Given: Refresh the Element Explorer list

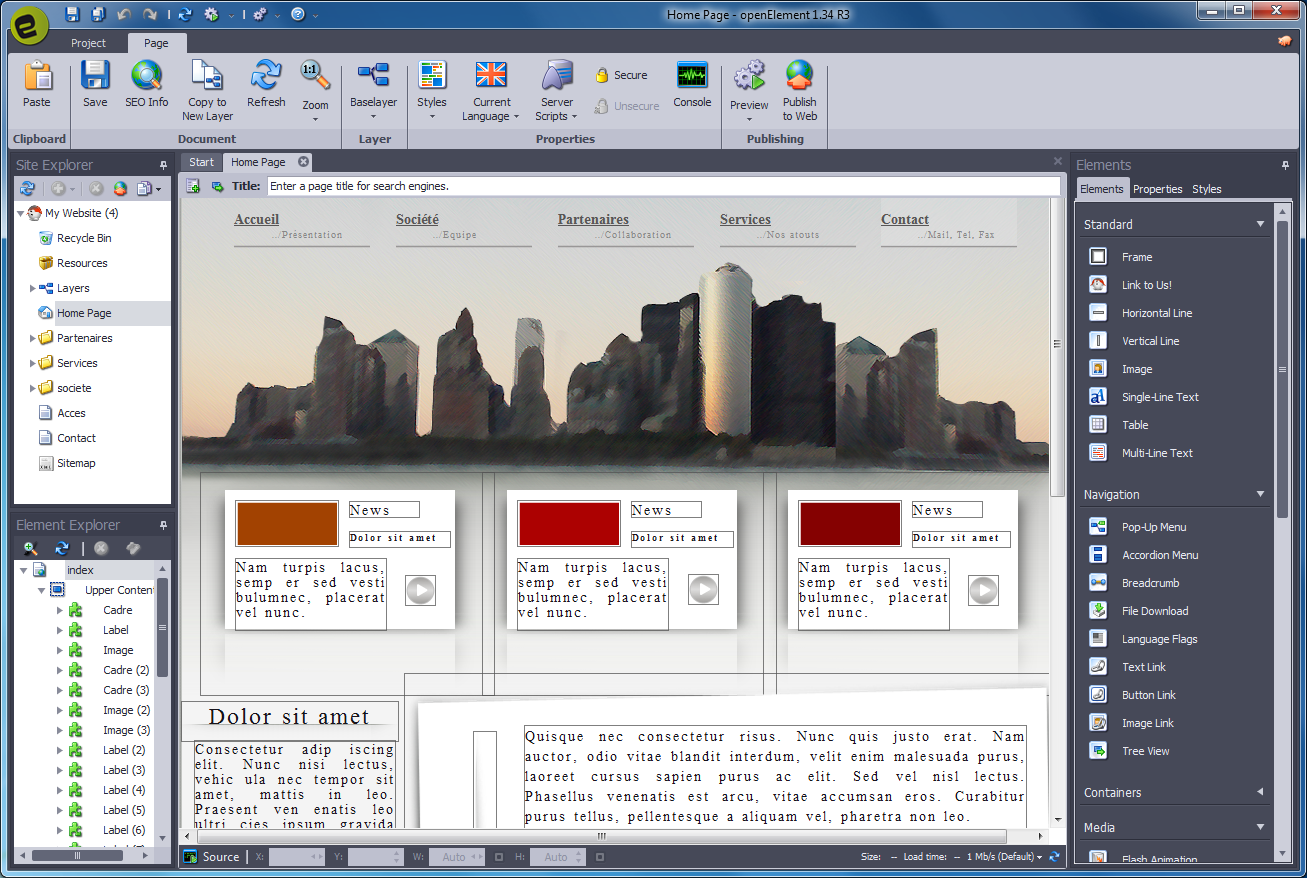Looking at the screenshot, I should [62, 548].
